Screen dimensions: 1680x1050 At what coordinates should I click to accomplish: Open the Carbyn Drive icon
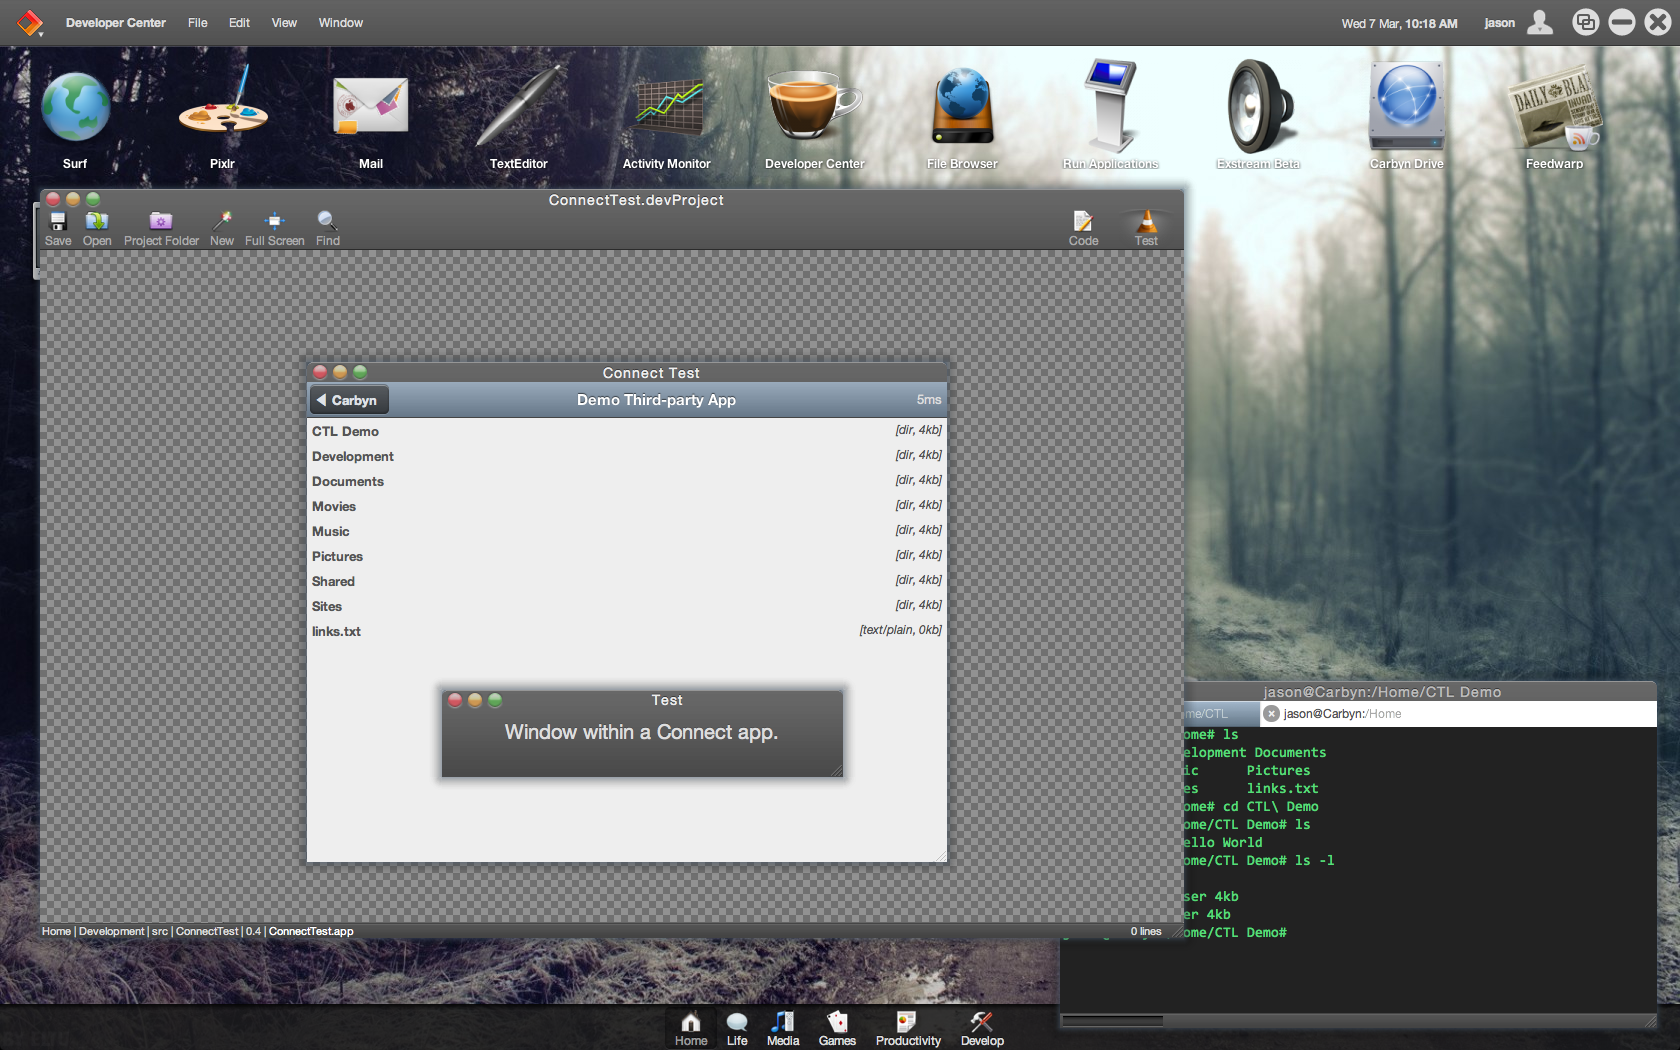point(1407,107)
